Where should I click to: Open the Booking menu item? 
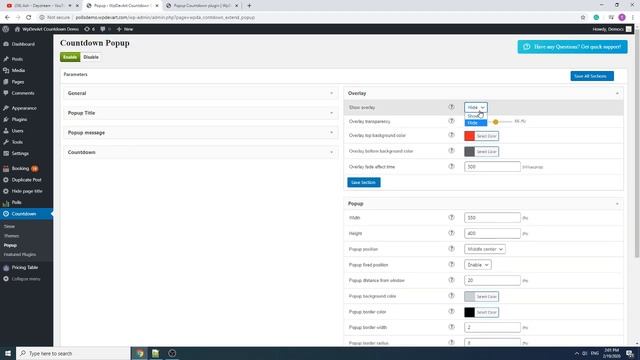click(20, 169)
